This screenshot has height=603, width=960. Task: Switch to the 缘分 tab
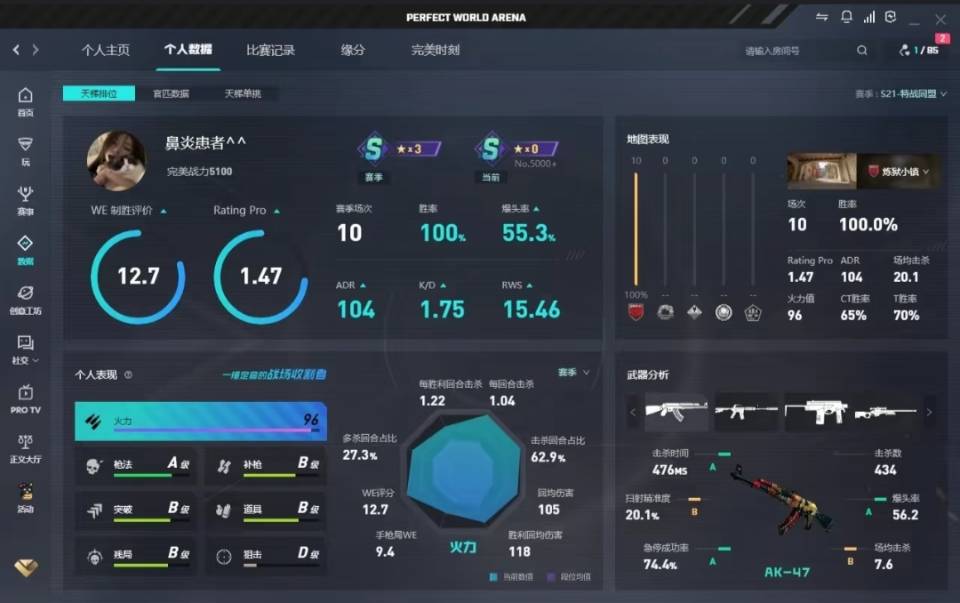point(353,50)
